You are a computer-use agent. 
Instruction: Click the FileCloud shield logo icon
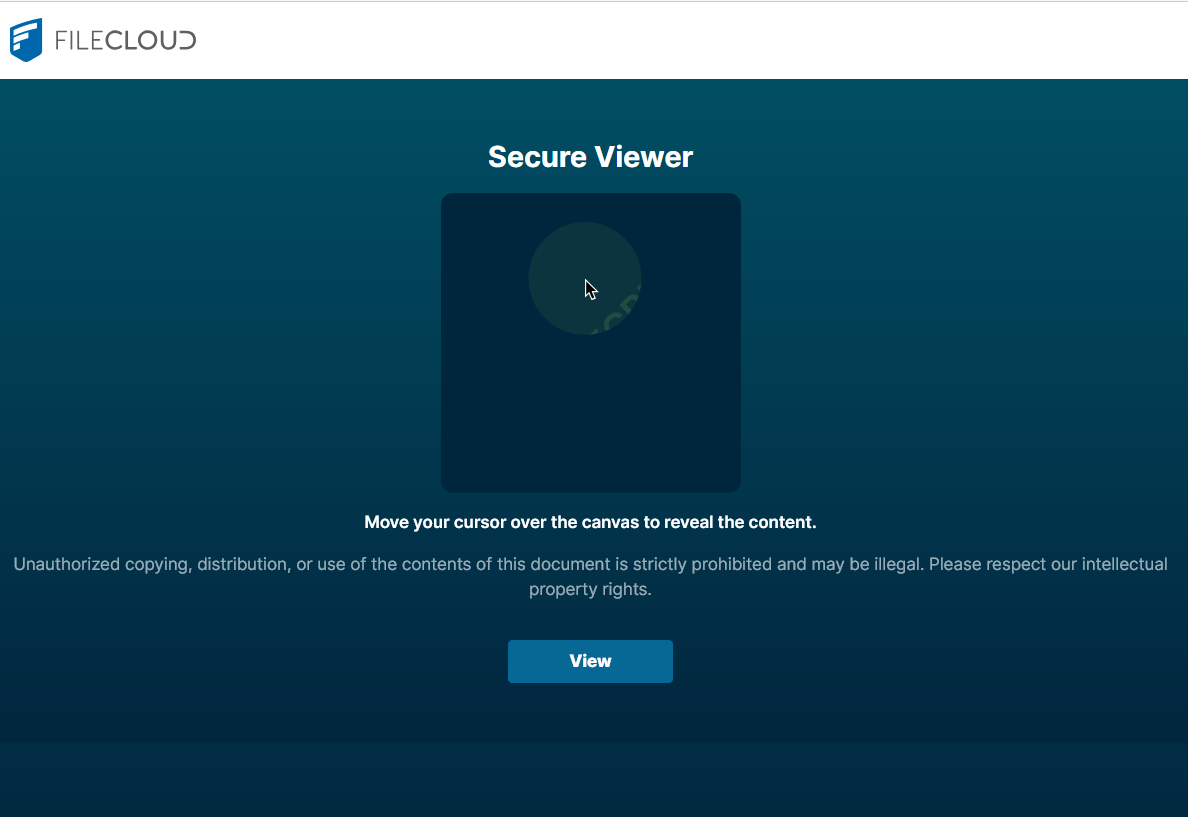tap(26, 40)
